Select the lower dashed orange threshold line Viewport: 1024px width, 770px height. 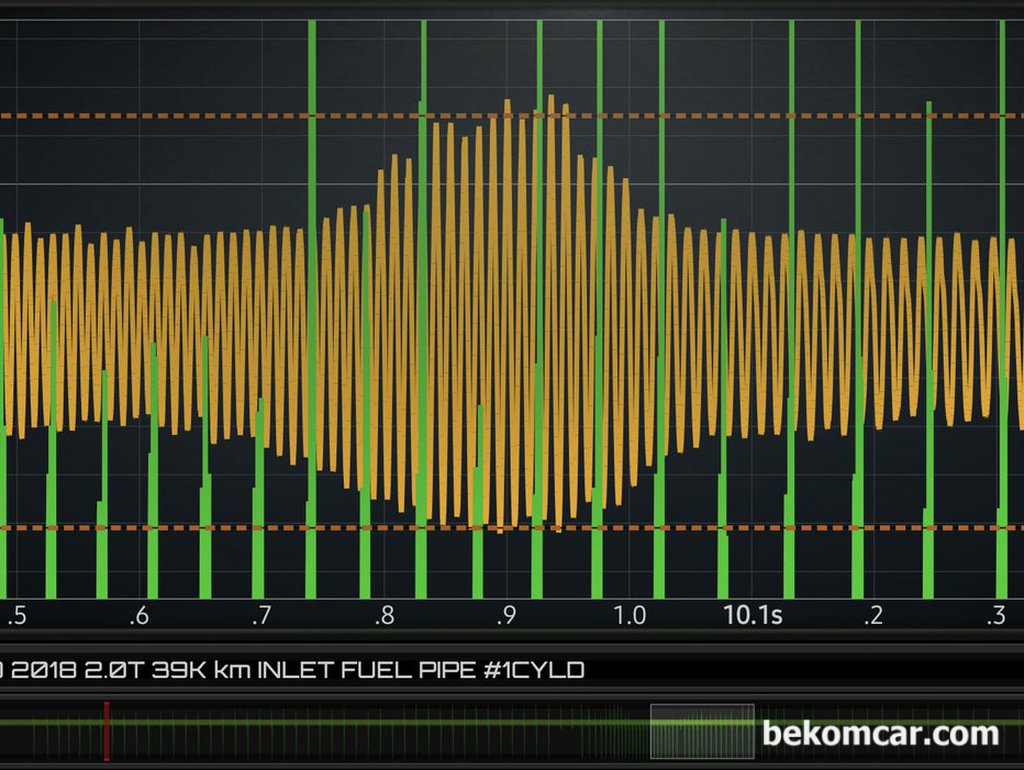(200, 527)
